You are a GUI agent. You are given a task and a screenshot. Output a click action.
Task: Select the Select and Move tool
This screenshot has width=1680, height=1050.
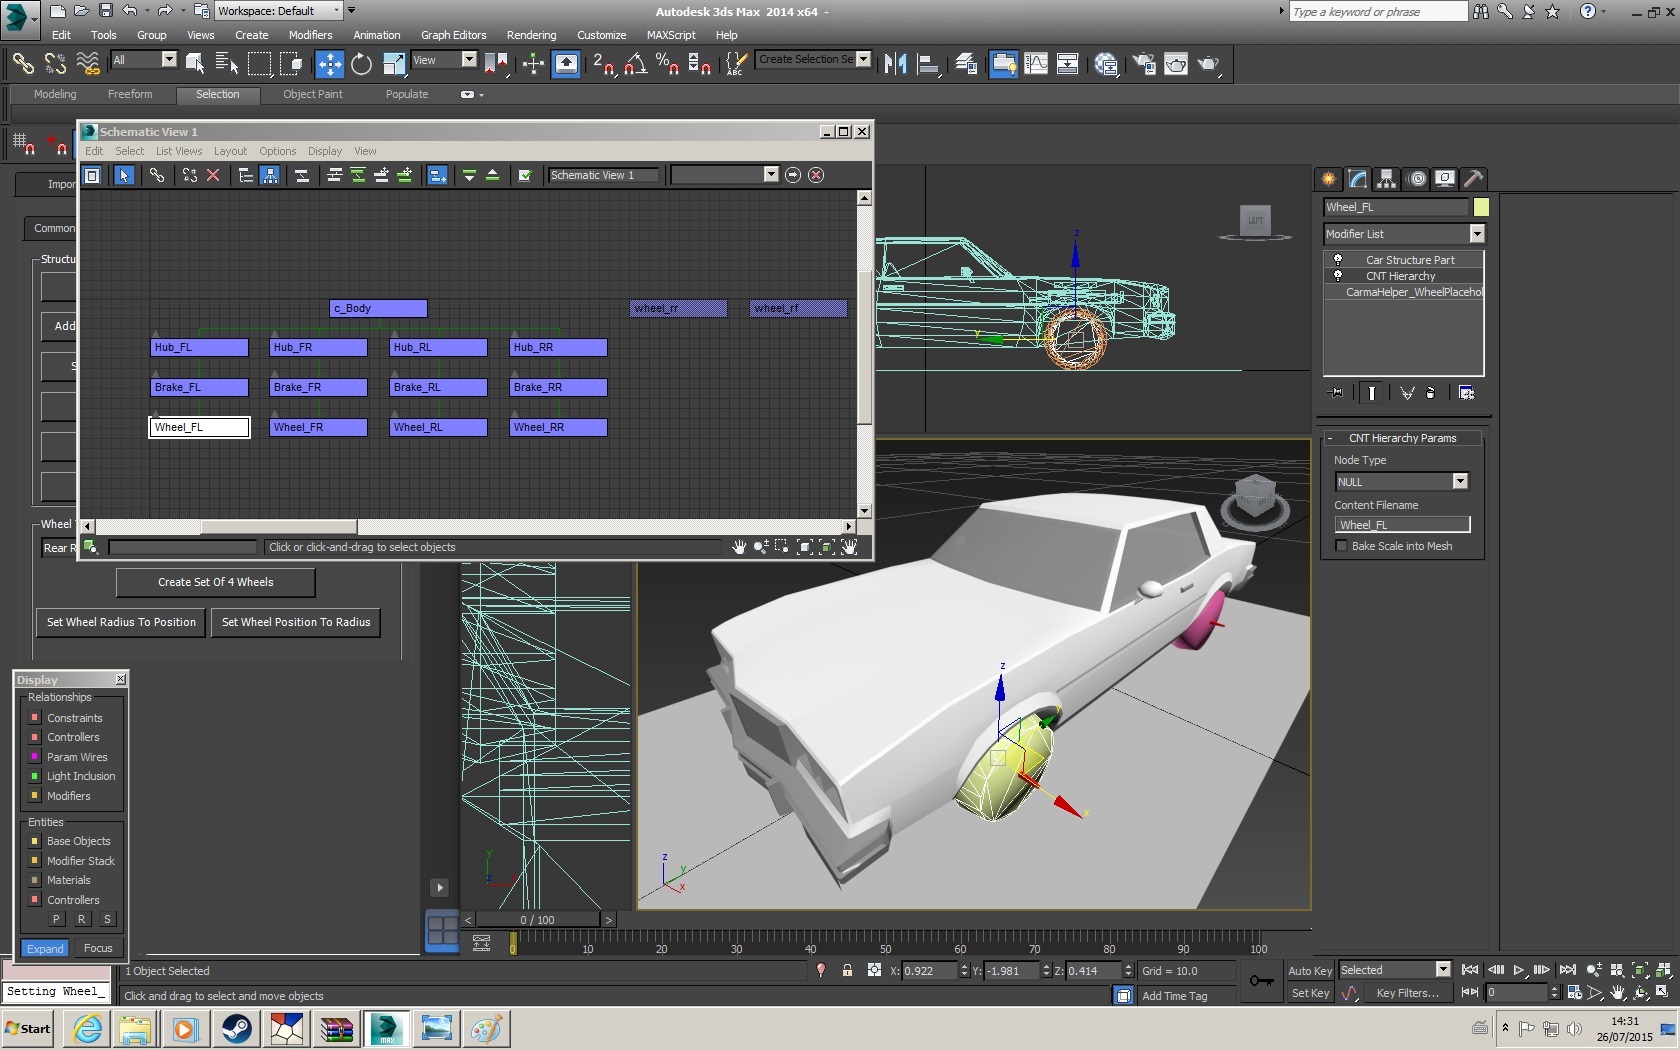pyautogui.click(x=329, y=64)
